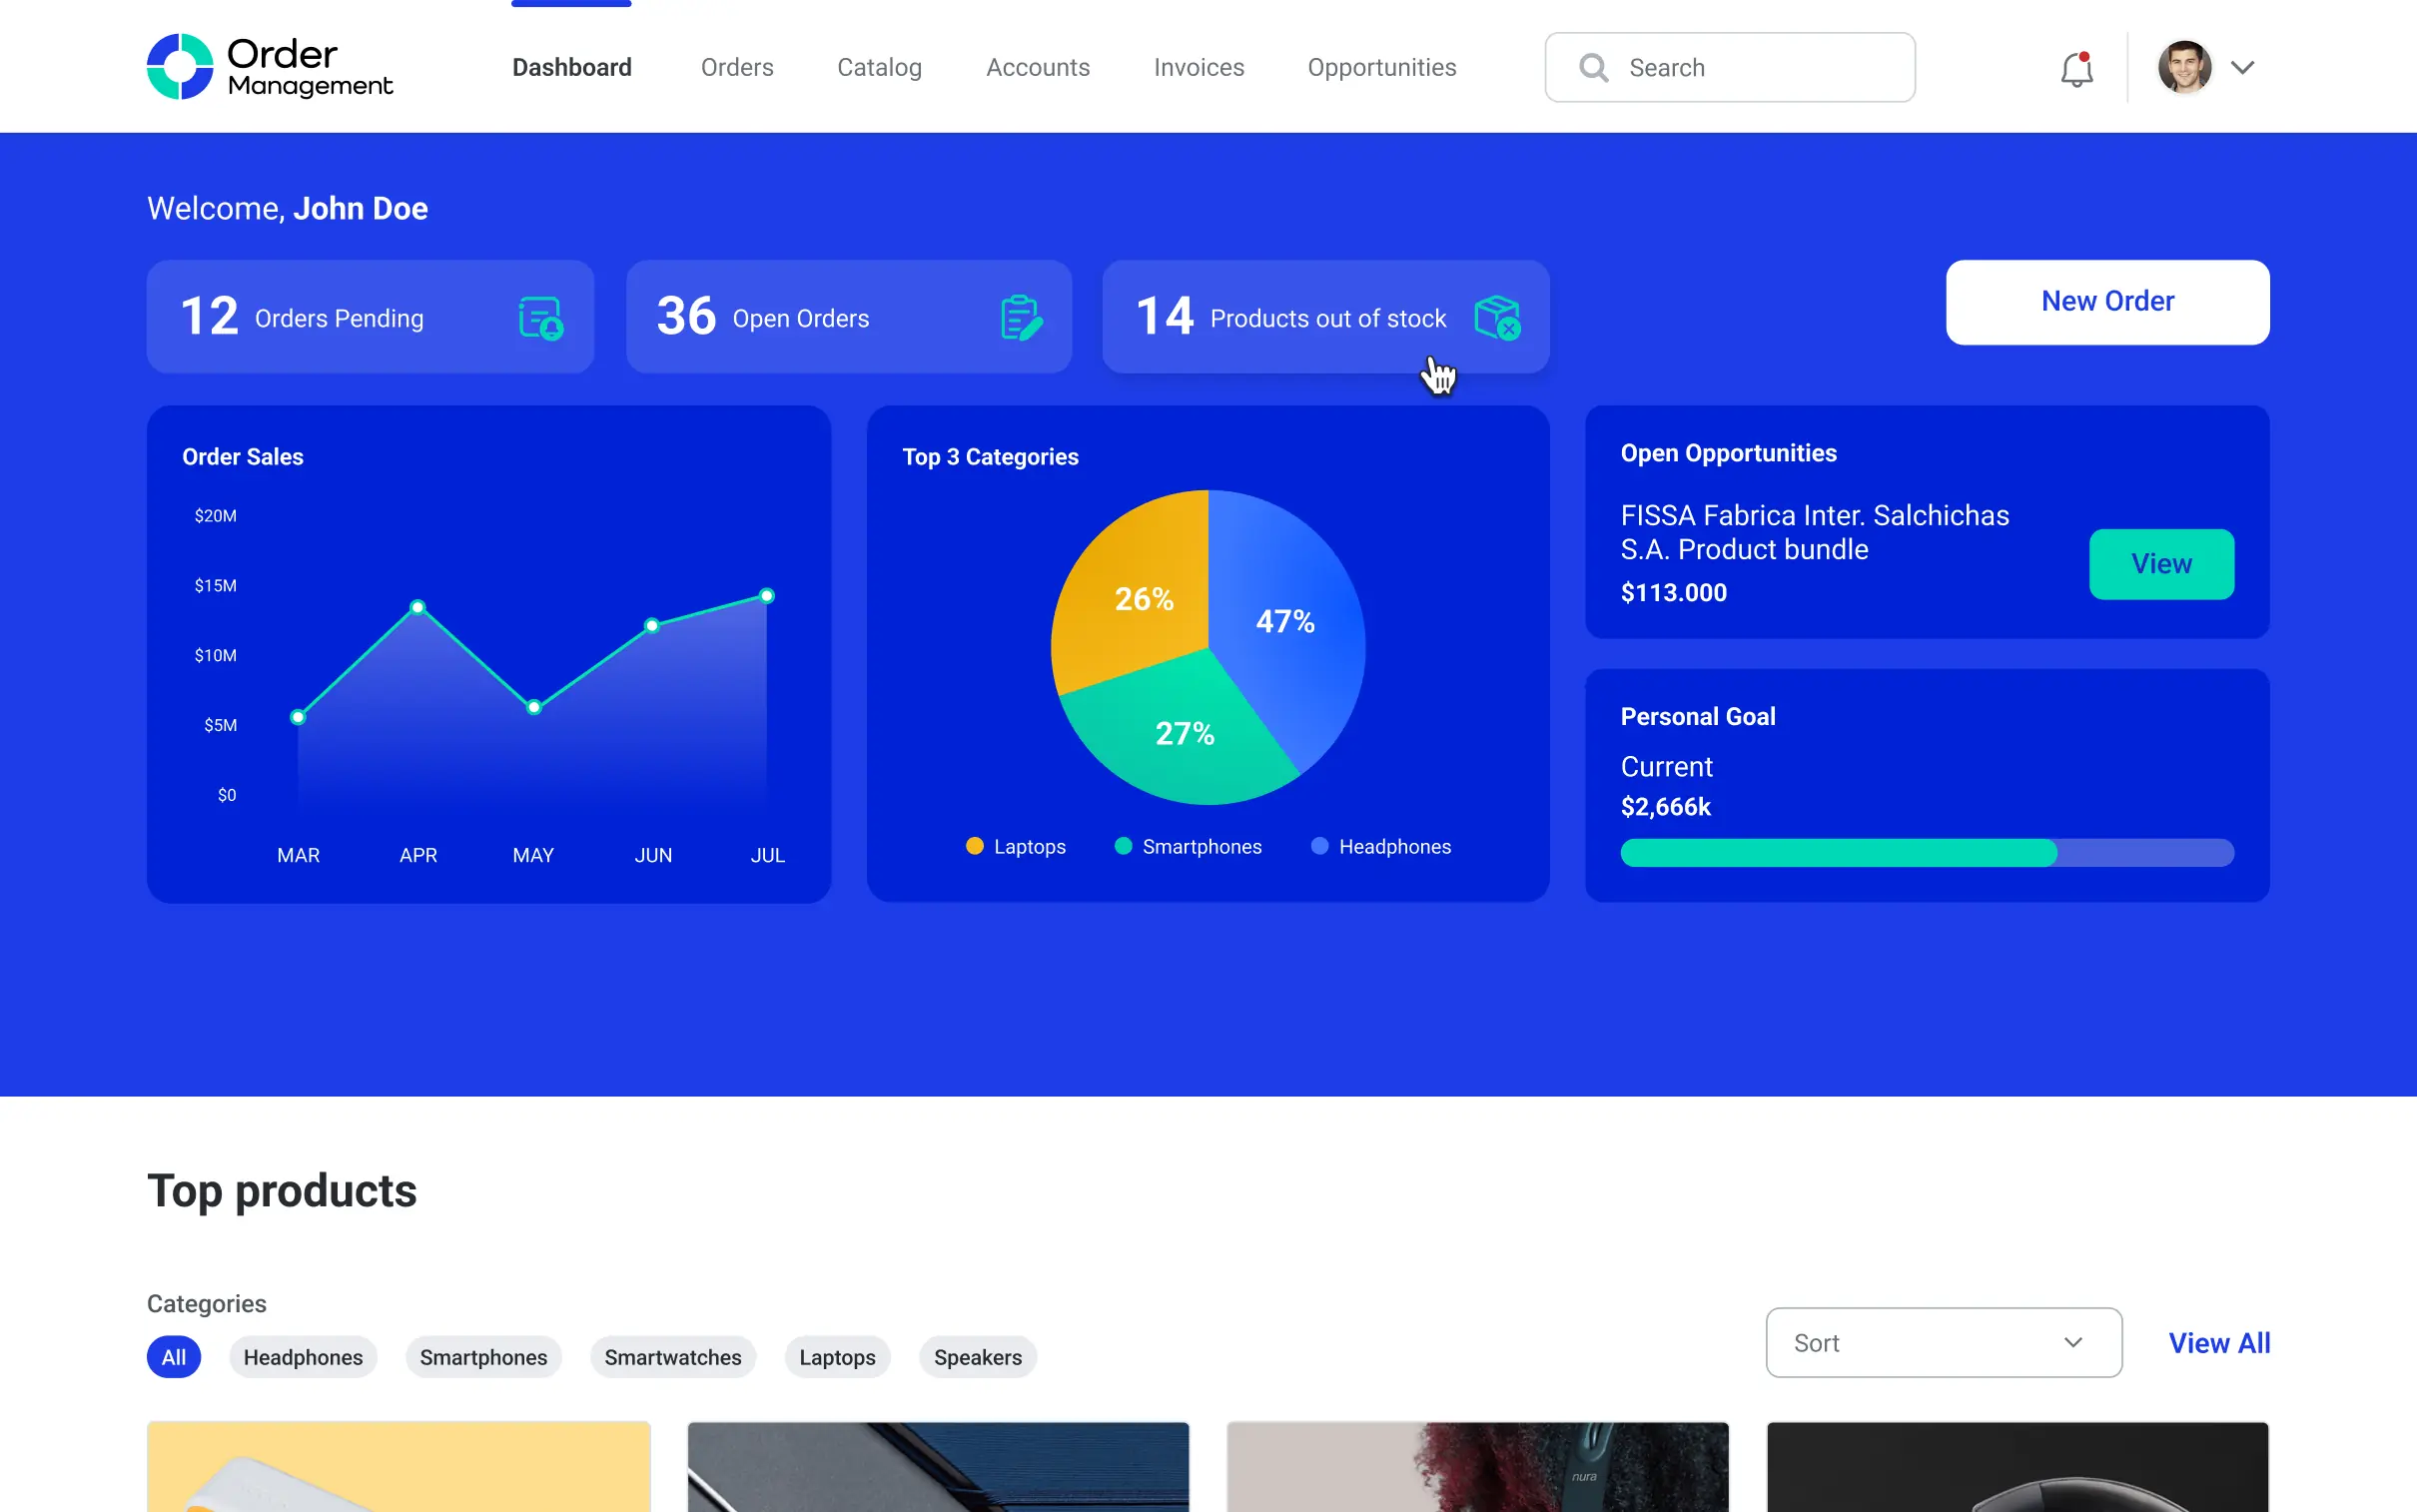This screenshot has height=1512, width=2417.
Task: Open the Catalog section
Action: (x=878, y=67)
